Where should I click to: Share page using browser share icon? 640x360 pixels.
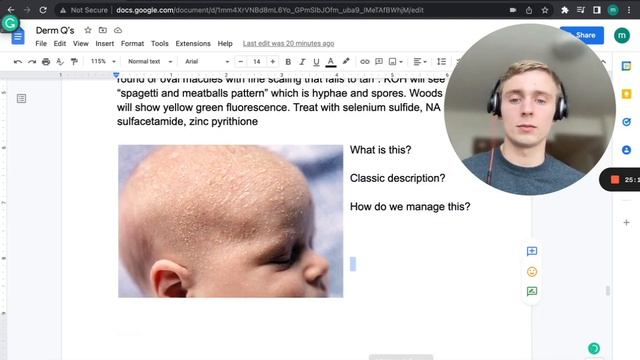click(x=529, y=10)
